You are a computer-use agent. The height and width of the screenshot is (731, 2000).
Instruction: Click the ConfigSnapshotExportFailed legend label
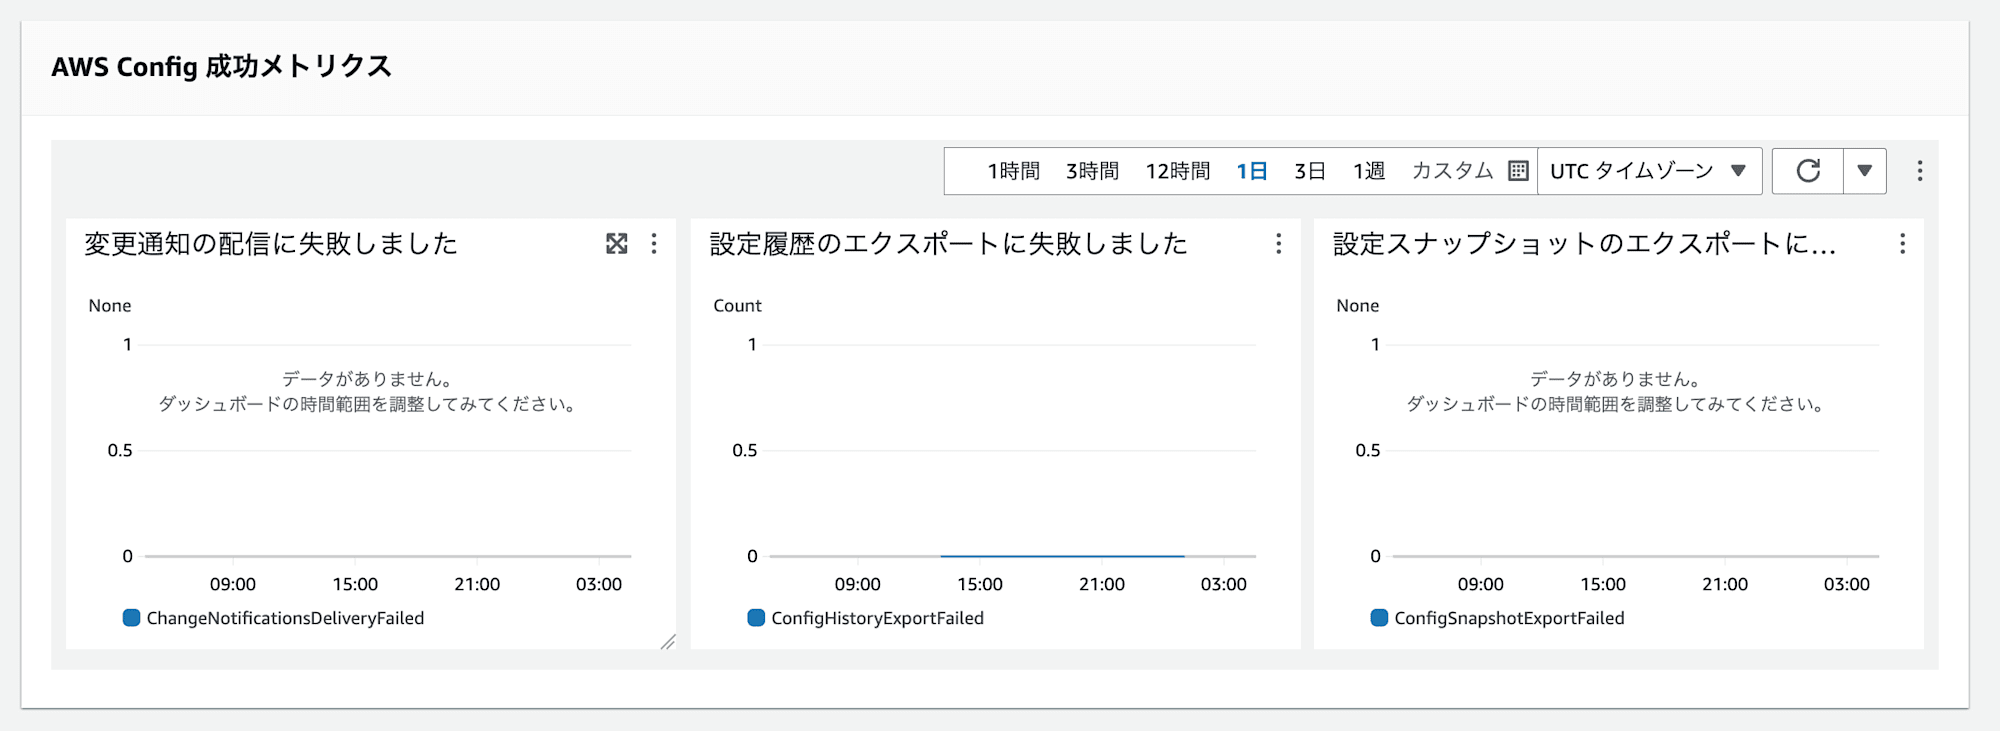coord(1509,618)
